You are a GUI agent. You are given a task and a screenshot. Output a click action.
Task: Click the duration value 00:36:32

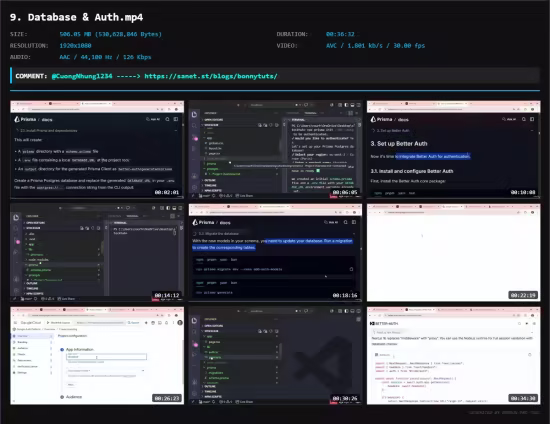click(x=340, y=34)
